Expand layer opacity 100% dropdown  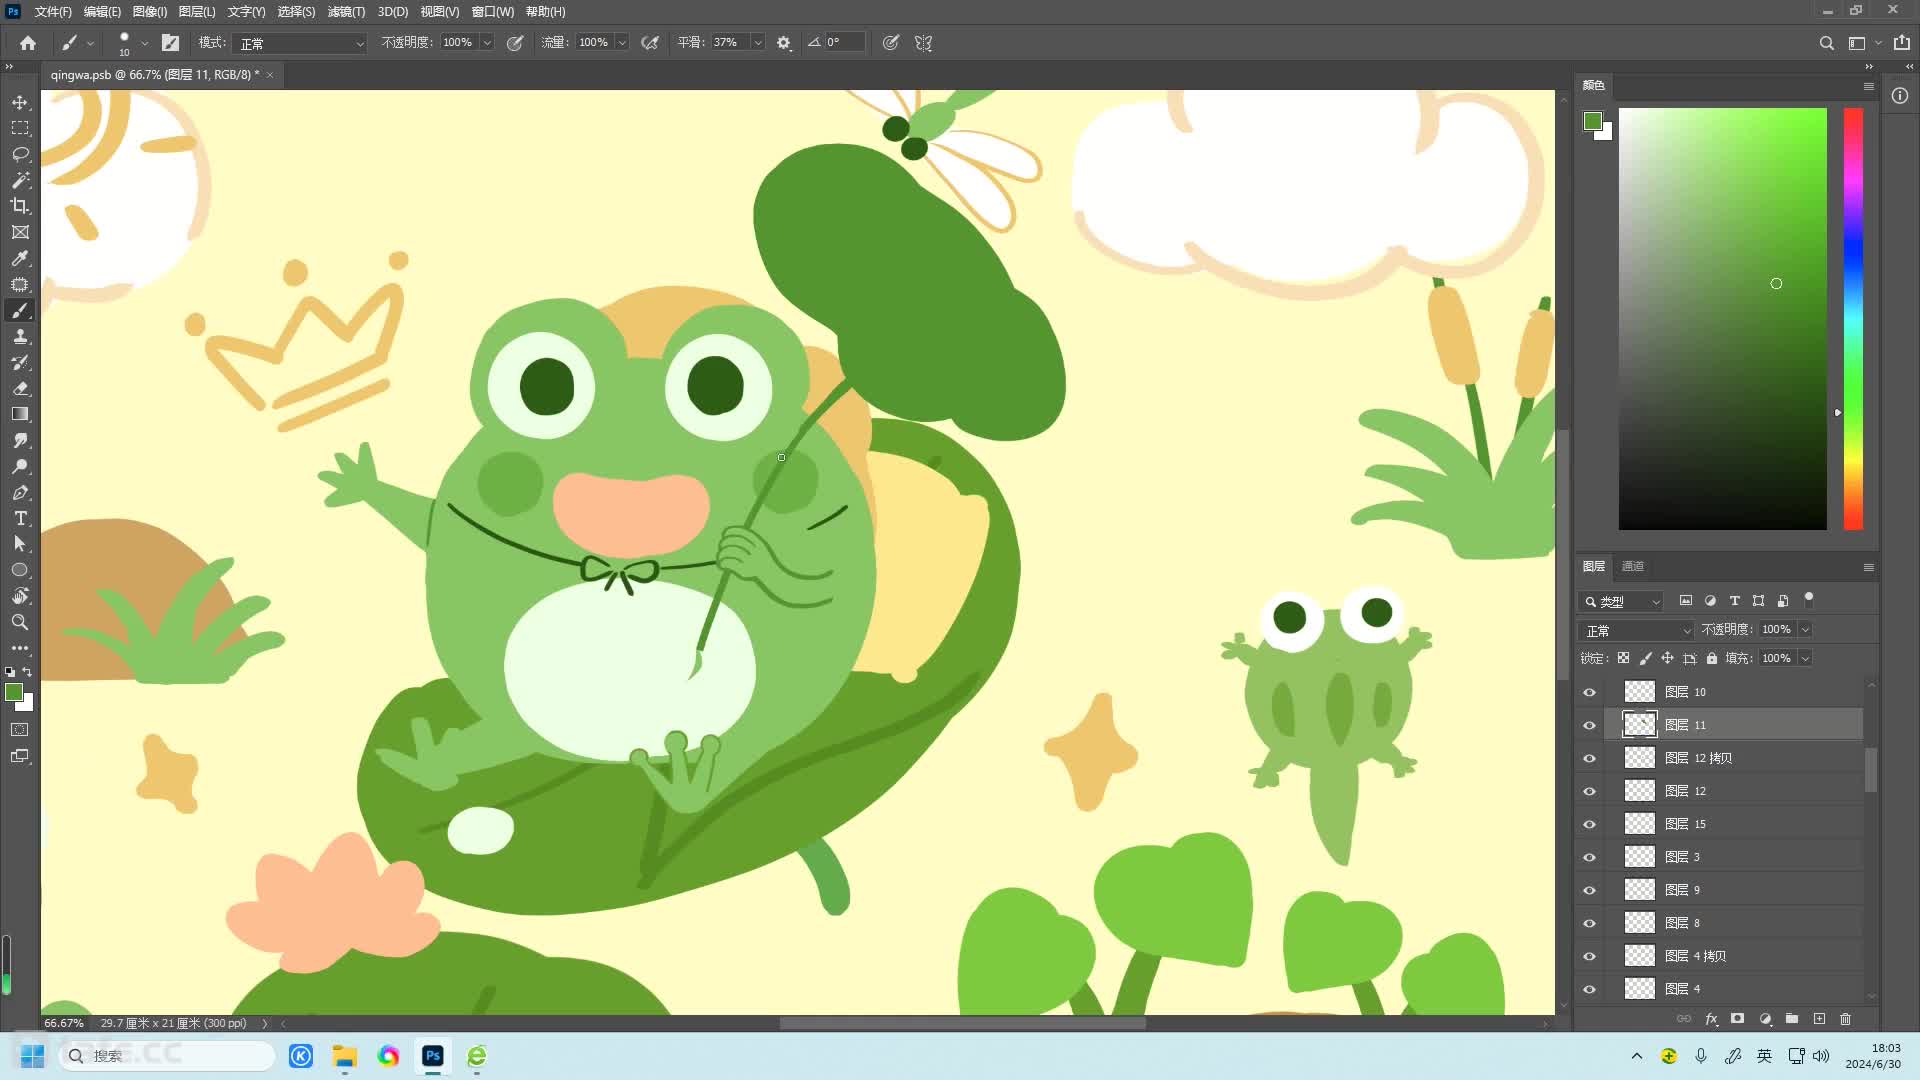point(1806,630)
